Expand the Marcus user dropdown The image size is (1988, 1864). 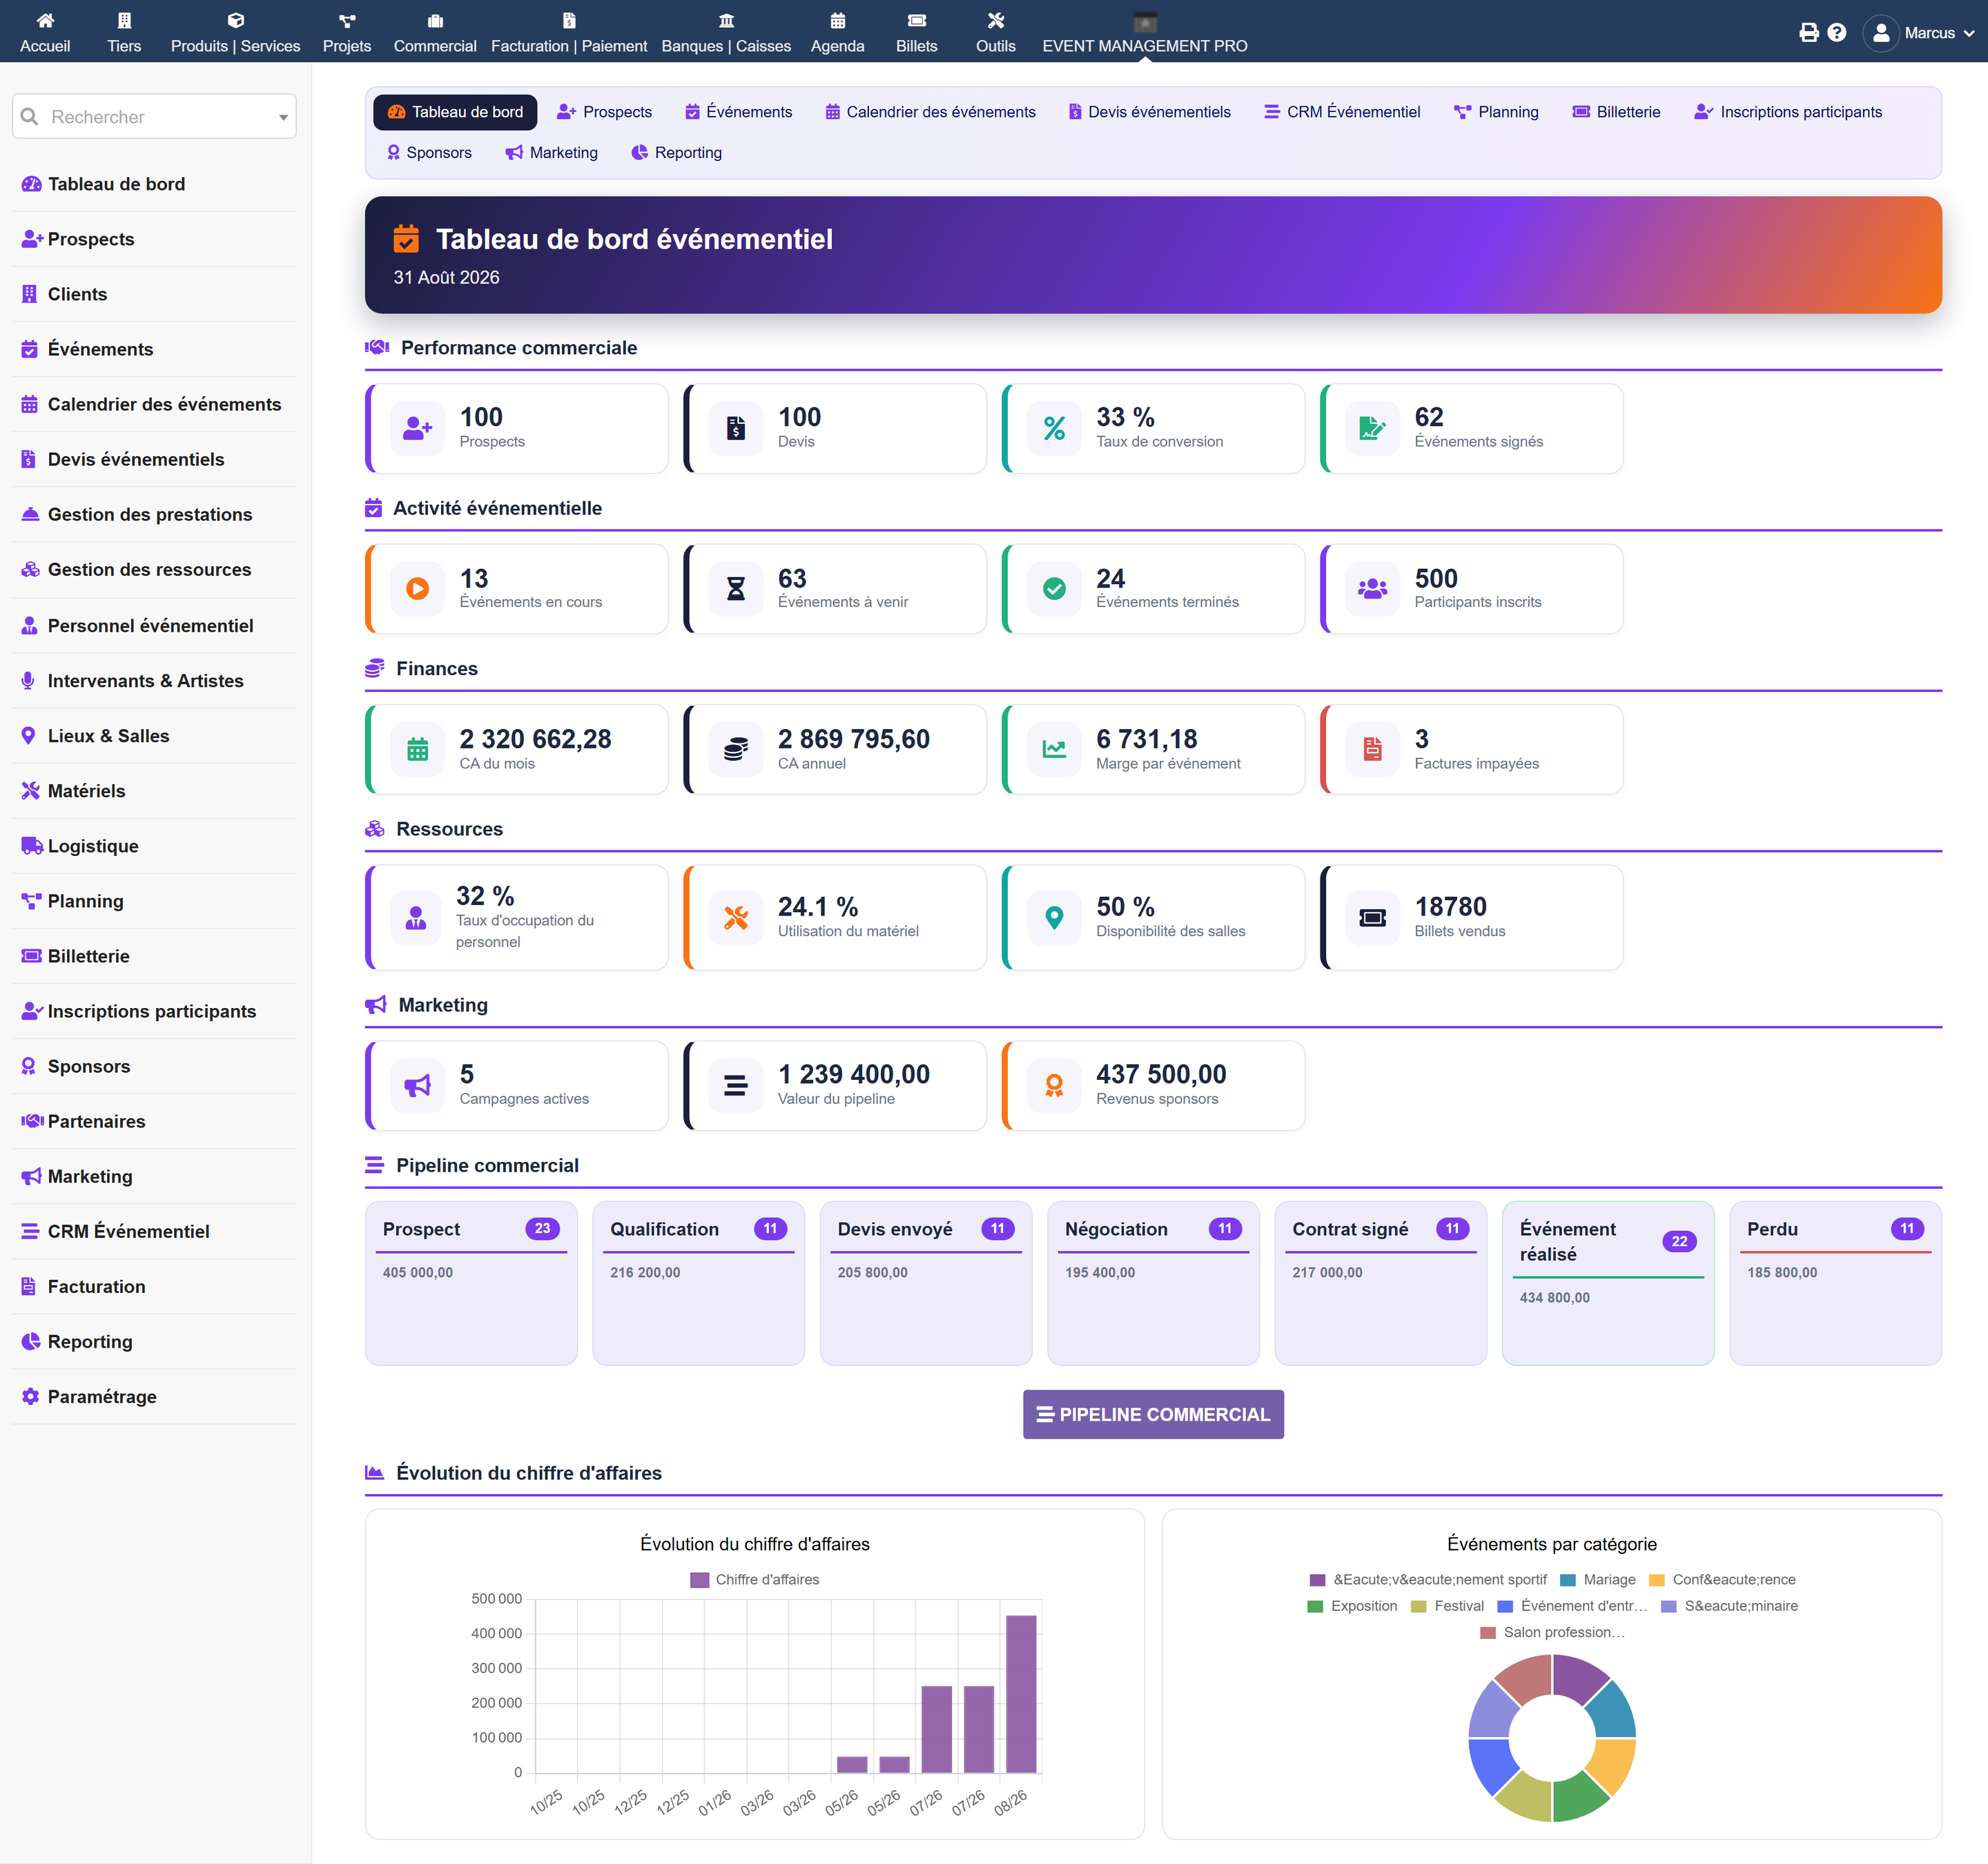click(x=1969, y=33)
